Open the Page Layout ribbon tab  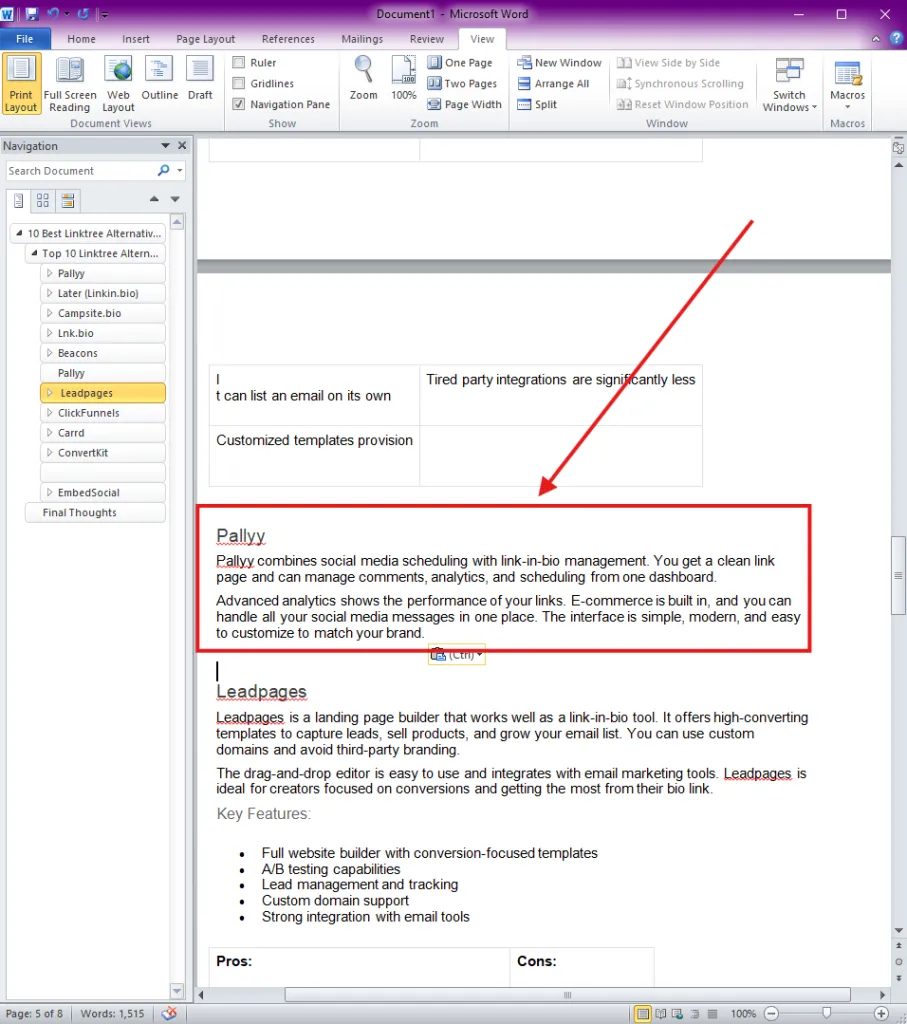pos(205,39)
